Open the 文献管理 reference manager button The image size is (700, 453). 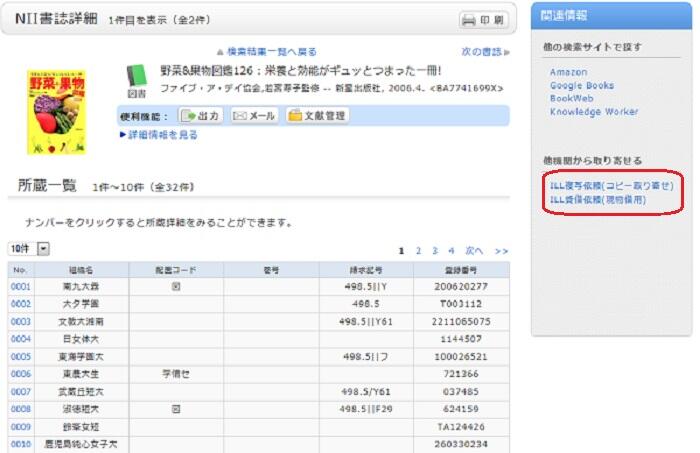(317, 115)
